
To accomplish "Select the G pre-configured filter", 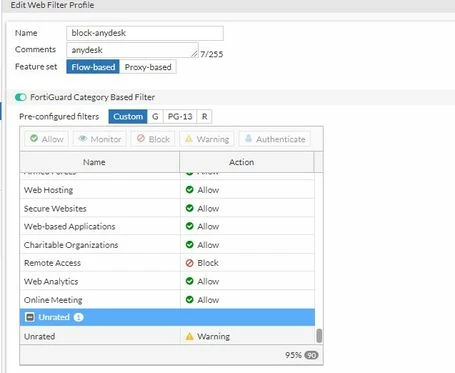I will [x=155, y=117].
